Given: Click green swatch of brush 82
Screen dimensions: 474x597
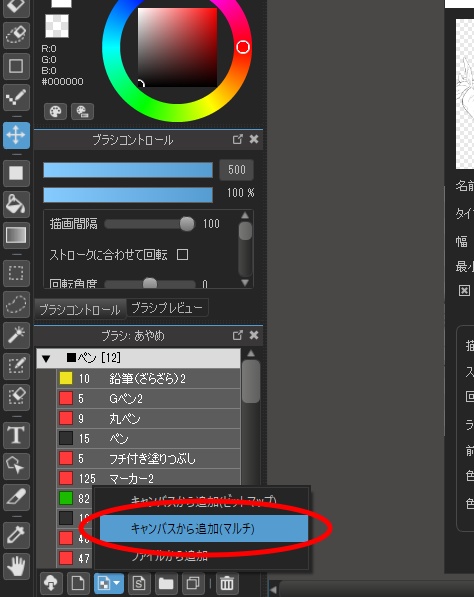Looking at the screenshot, I should tap(66, 498).
